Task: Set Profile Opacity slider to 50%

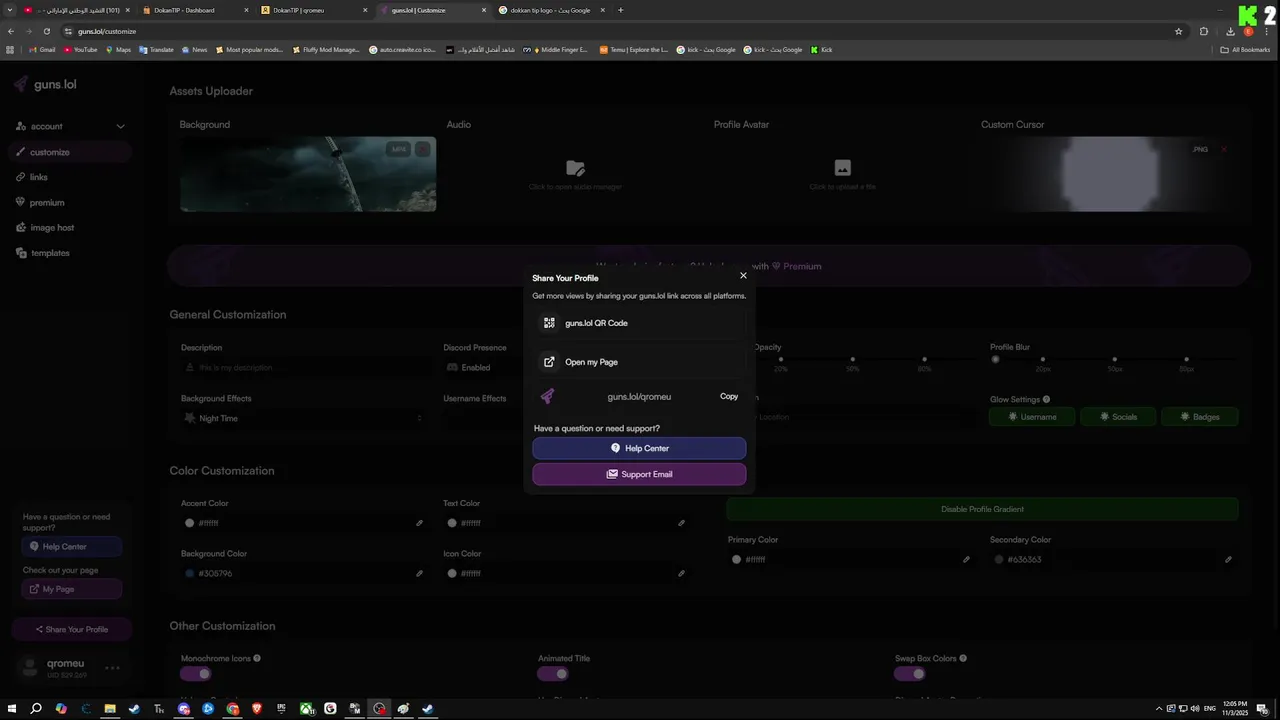Action: (x=852, y=359)
